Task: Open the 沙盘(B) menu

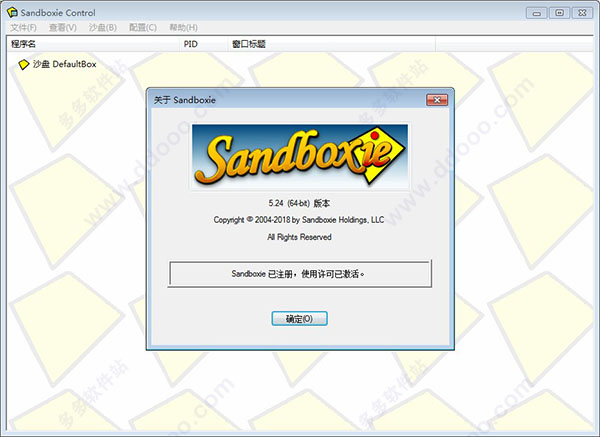Action: (103, 28)
